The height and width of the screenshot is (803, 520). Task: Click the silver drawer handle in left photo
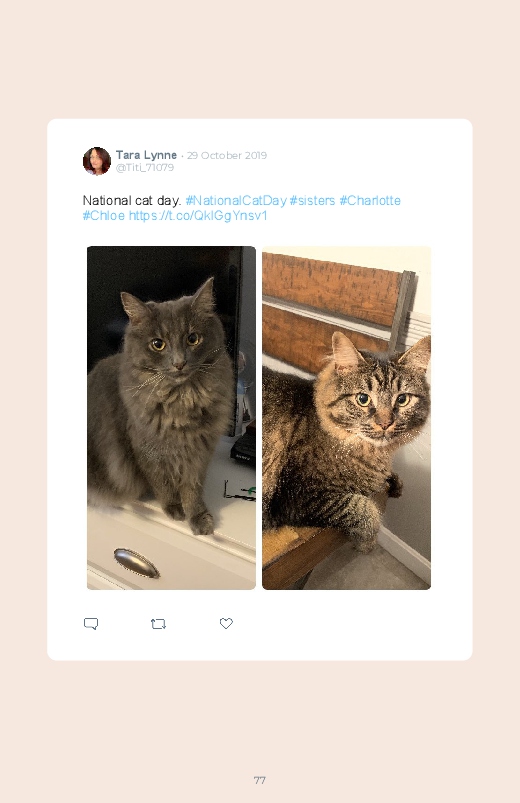click(x=136, y=563)
